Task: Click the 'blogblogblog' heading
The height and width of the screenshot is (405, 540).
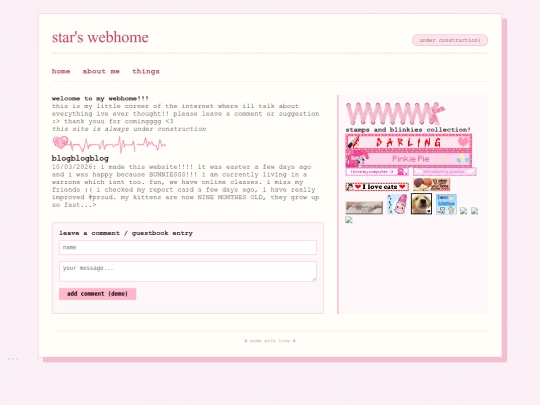Action: coord(80,158)
